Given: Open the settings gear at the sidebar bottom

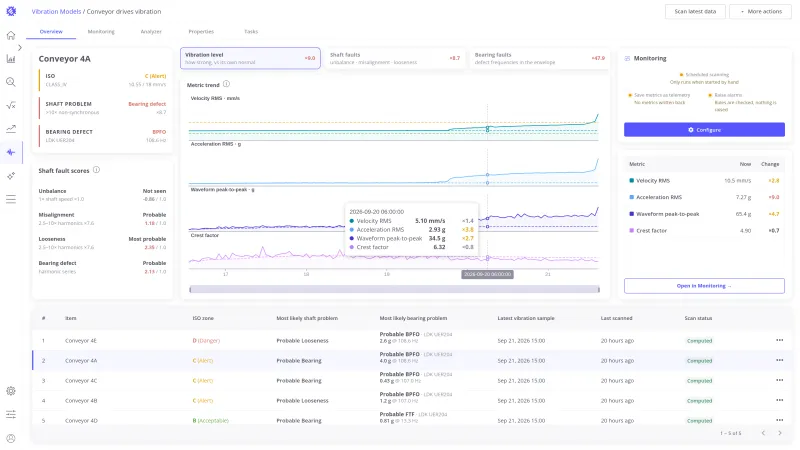Looking at the screenshot, I should click(11, 391).
